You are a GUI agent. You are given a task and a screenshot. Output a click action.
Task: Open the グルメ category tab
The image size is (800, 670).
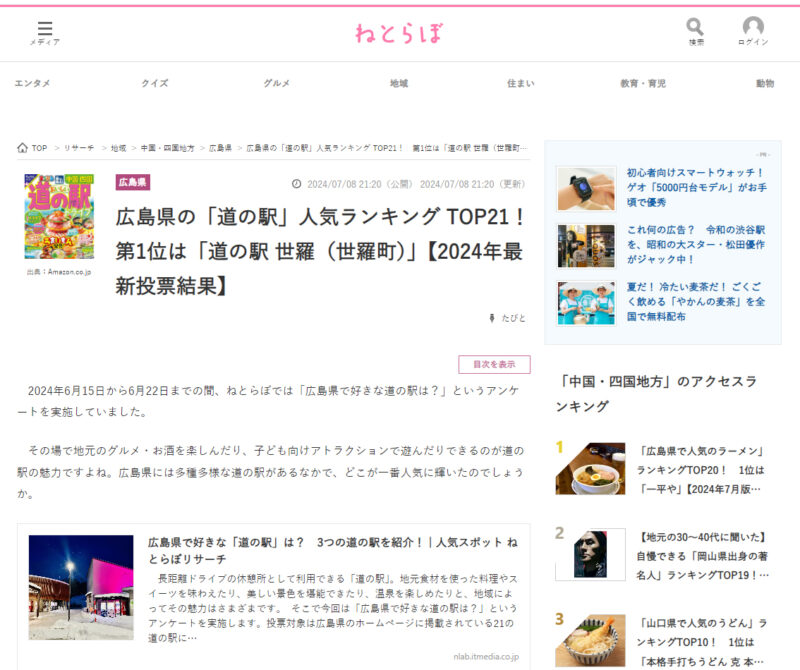(277, 84)
